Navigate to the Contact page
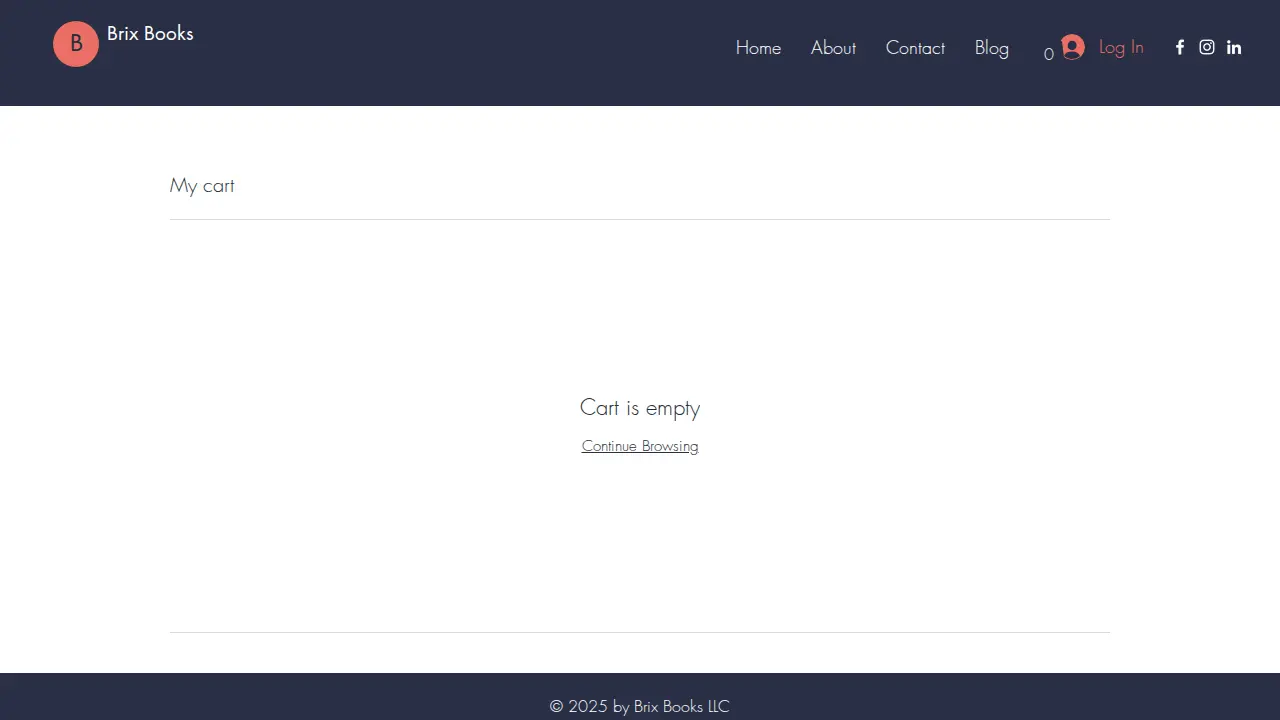Image resolution: width=1280 pixels, height=720 pixels. pos(915,48)
